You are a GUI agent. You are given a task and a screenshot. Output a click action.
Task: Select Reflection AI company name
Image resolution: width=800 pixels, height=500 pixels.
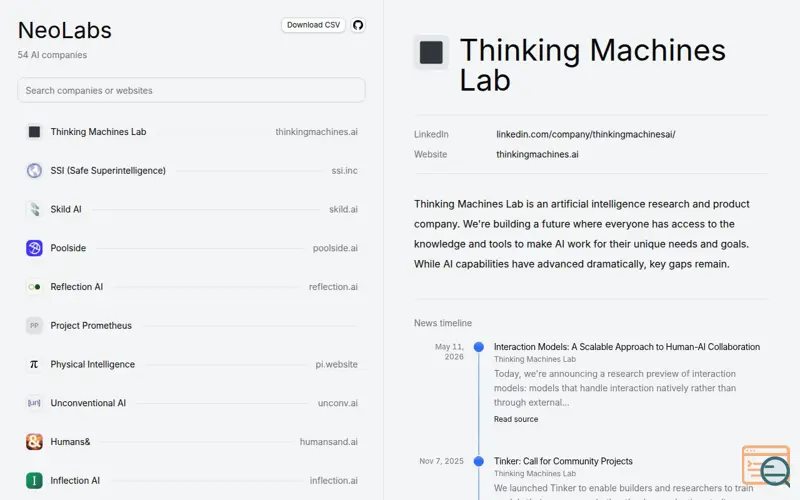77,287
